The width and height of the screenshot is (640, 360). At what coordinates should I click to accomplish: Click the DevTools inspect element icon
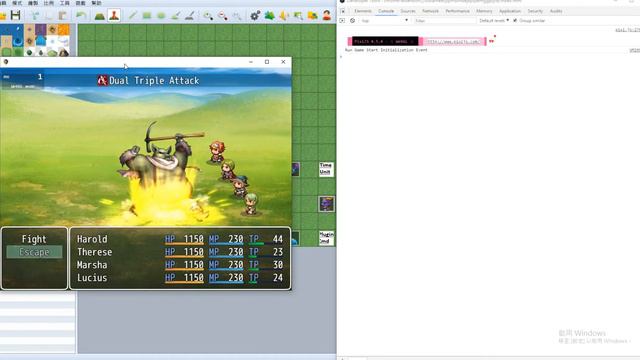click(x=343, y=11)
